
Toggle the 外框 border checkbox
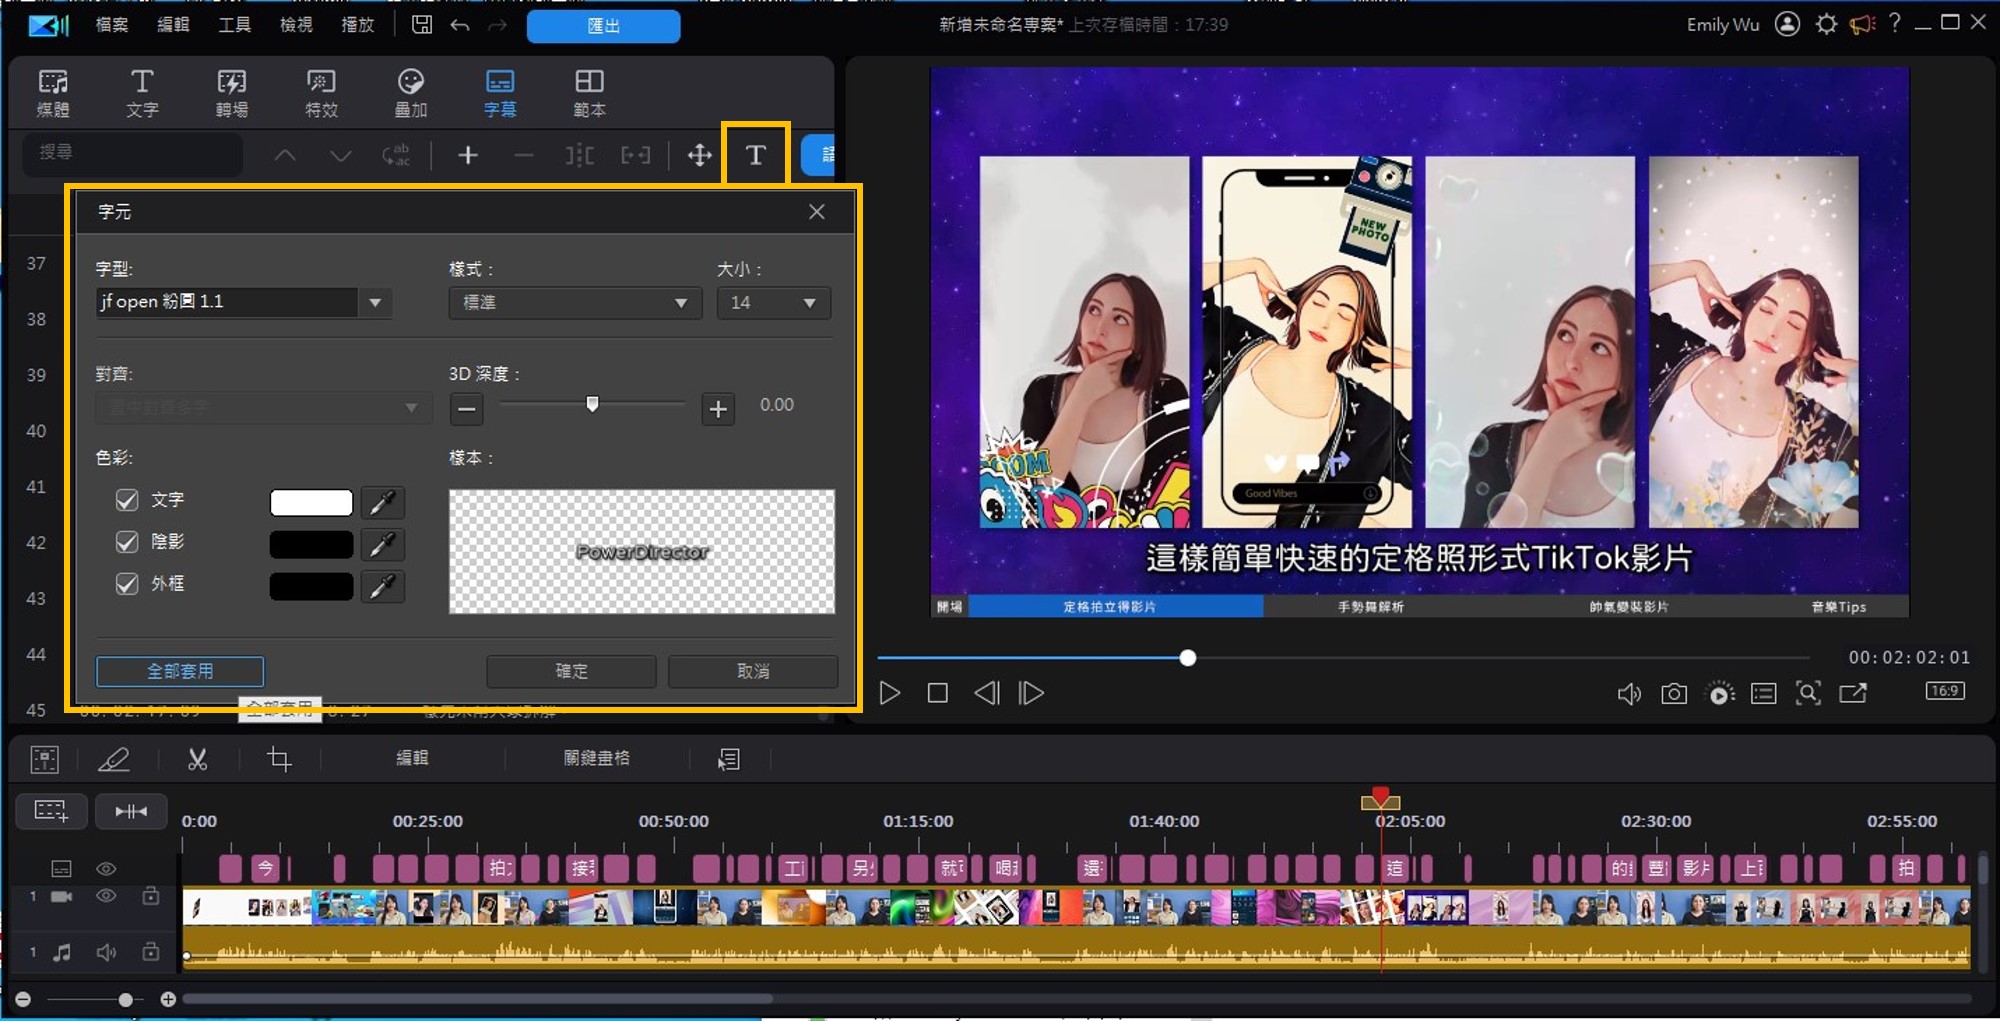coord(127,584)
